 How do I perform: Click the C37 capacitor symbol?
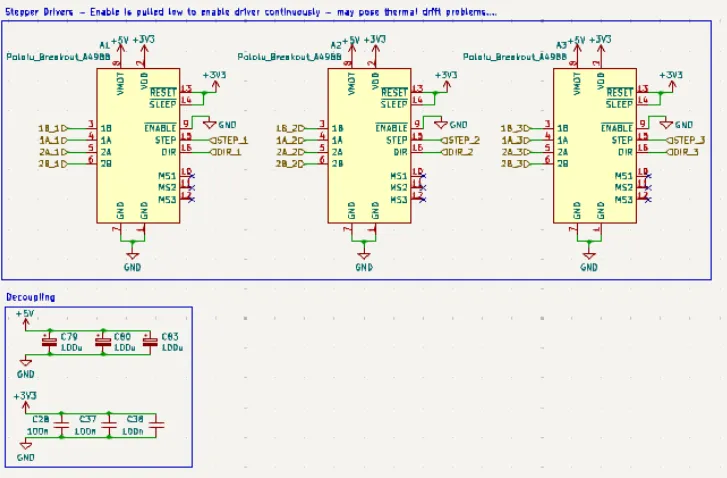pyautogui.click(x=108, y=424)
